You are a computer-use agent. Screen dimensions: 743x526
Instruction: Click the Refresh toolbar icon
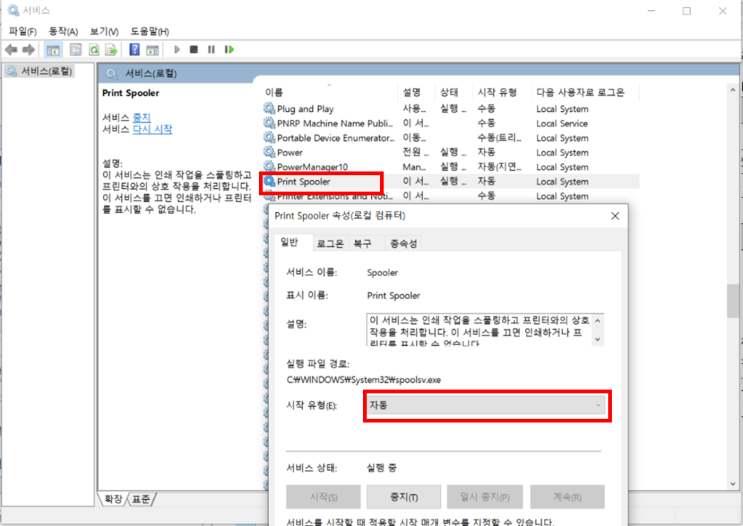point(94,49)
